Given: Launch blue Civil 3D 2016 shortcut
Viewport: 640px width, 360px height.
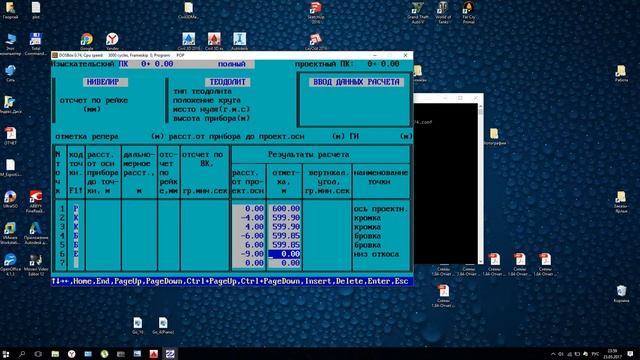Looking at the screenshot, I should [x=189, y=40].
